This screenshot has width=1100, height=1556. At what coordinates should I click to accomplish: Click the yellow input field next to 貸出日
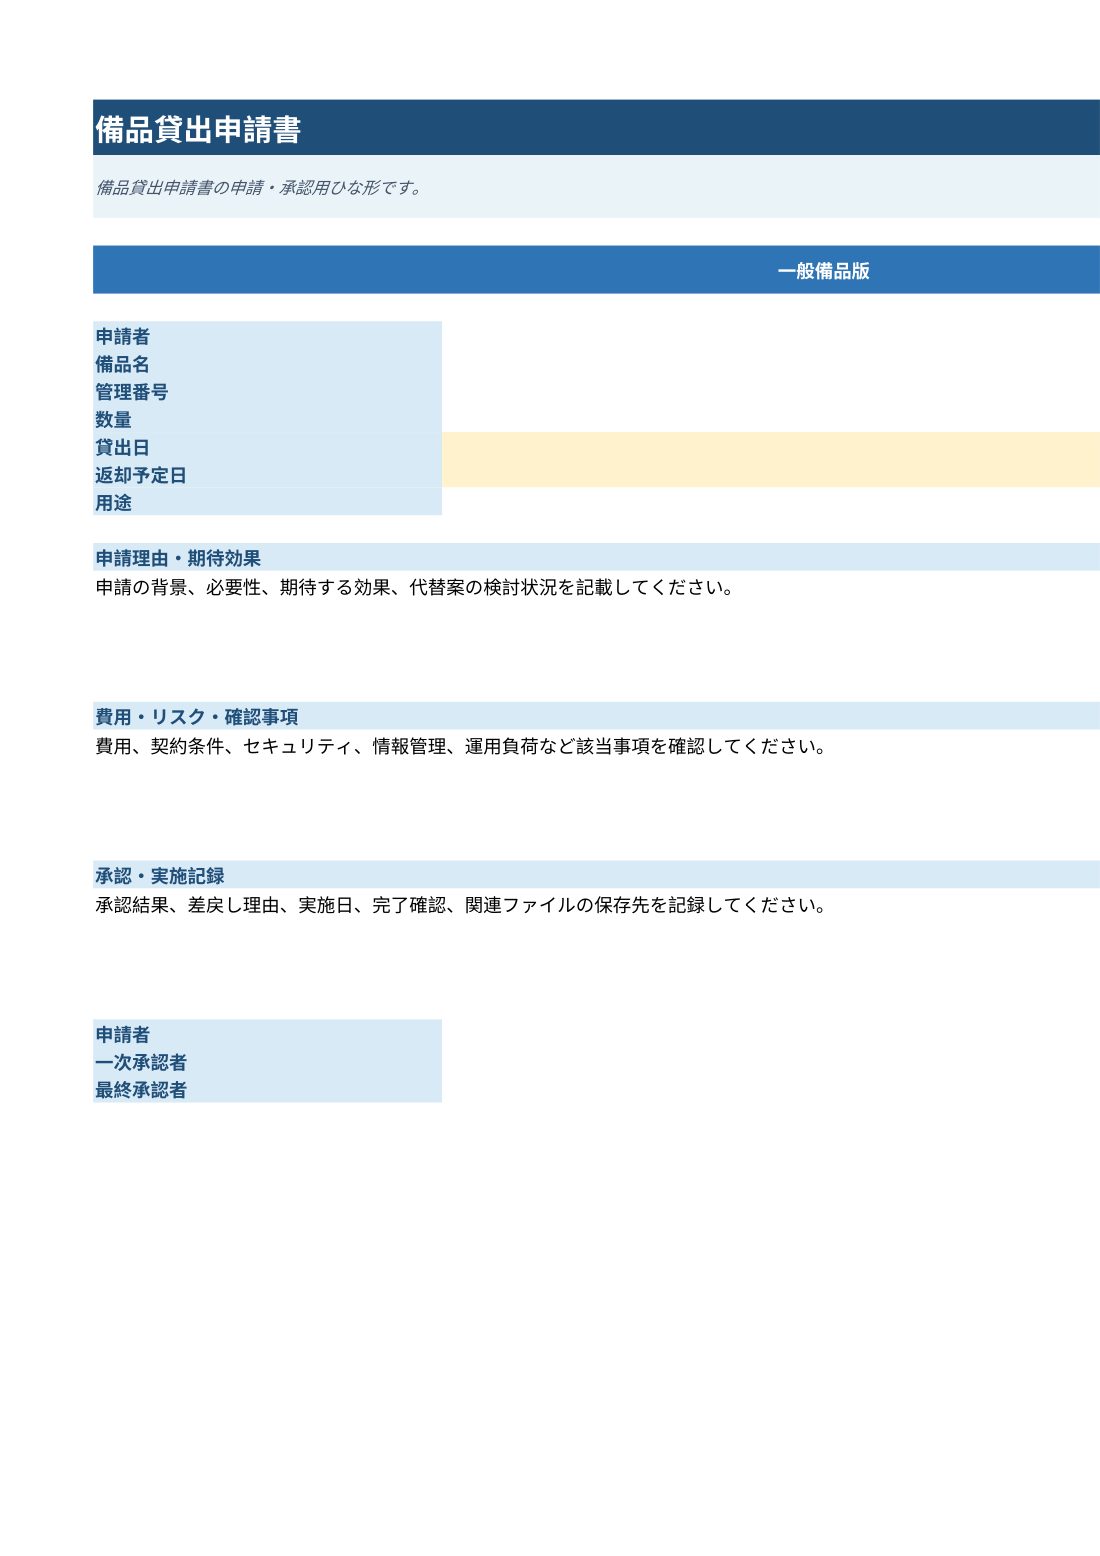[771, 446]
